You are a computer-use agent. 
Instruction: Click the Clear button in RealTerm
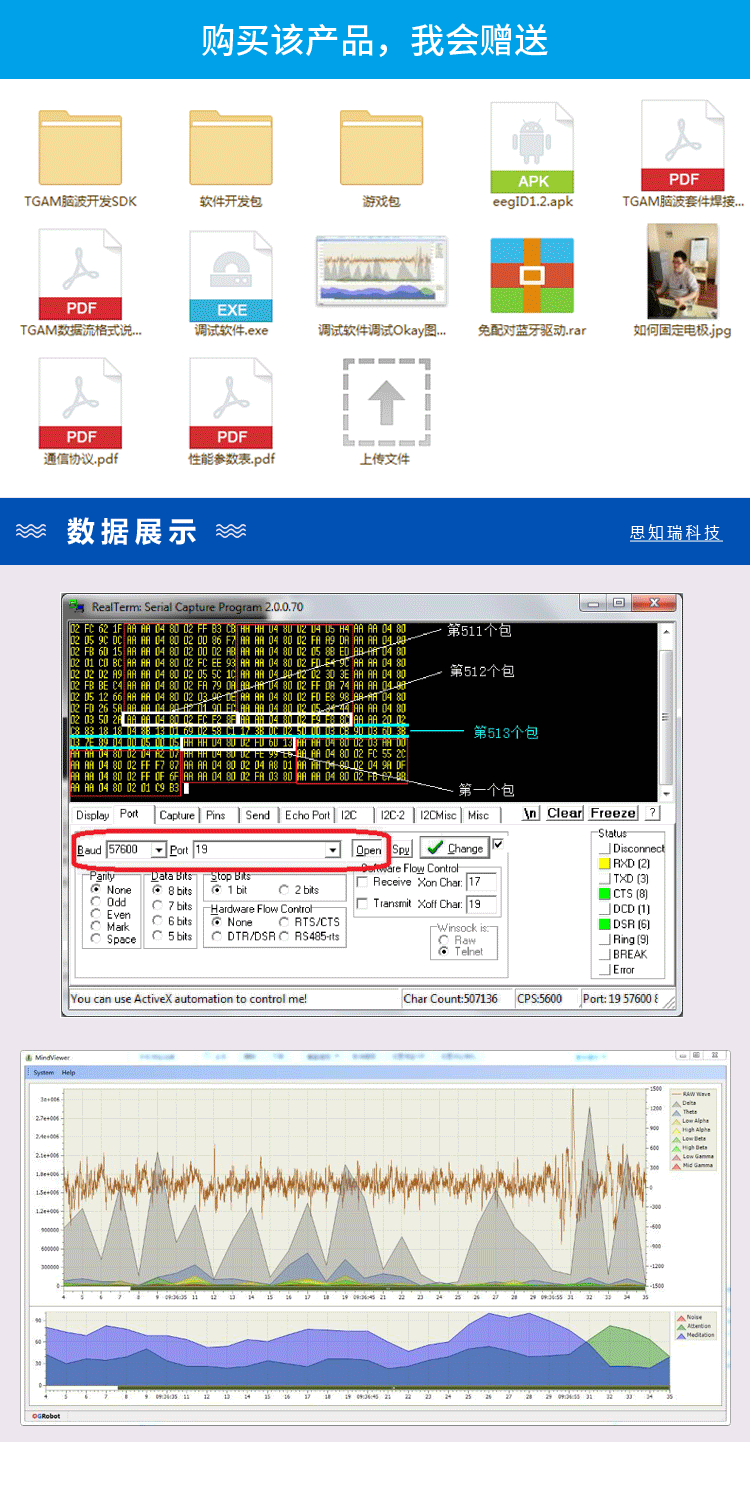click(564, 813)
